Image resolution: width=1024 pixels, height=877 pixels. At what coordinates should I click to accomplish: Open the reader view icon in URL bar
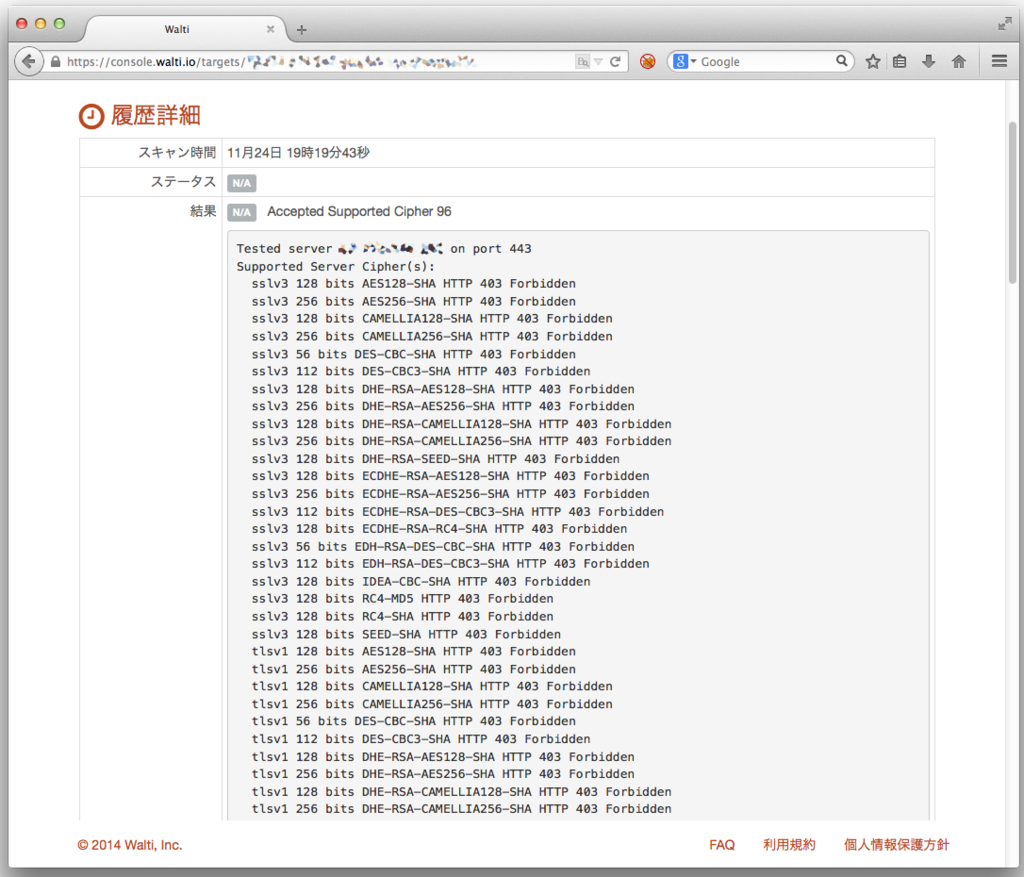(582, 61)
